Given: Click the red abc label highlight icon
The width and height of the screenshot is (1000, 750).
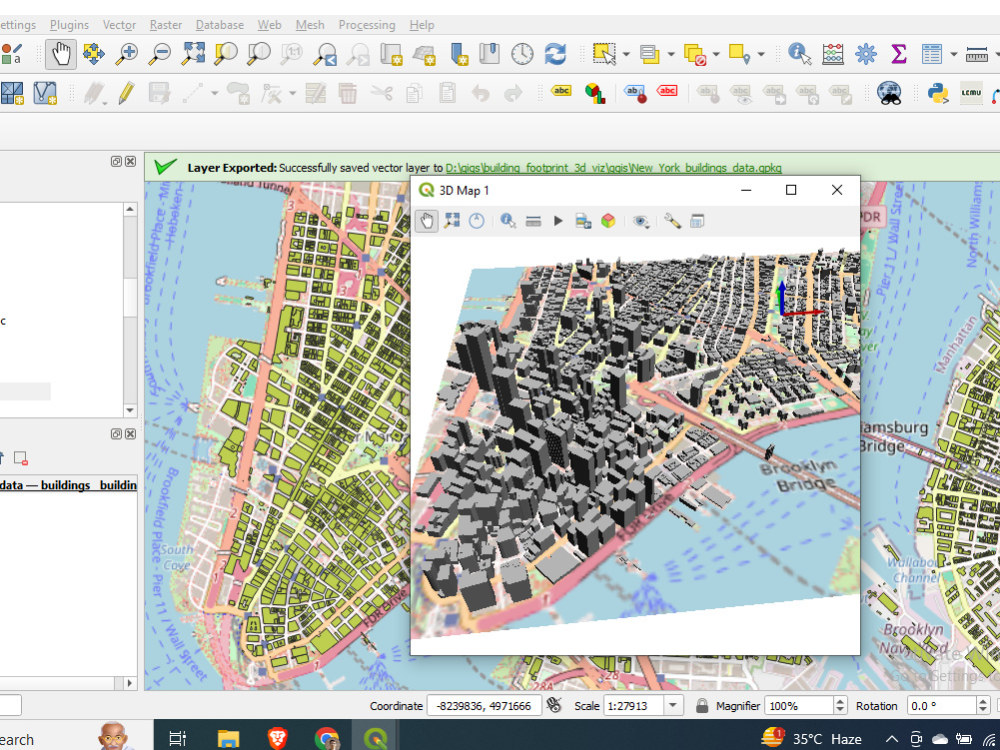Looking at the screenshot, I should pyautogui.click(x=667, y=91).
